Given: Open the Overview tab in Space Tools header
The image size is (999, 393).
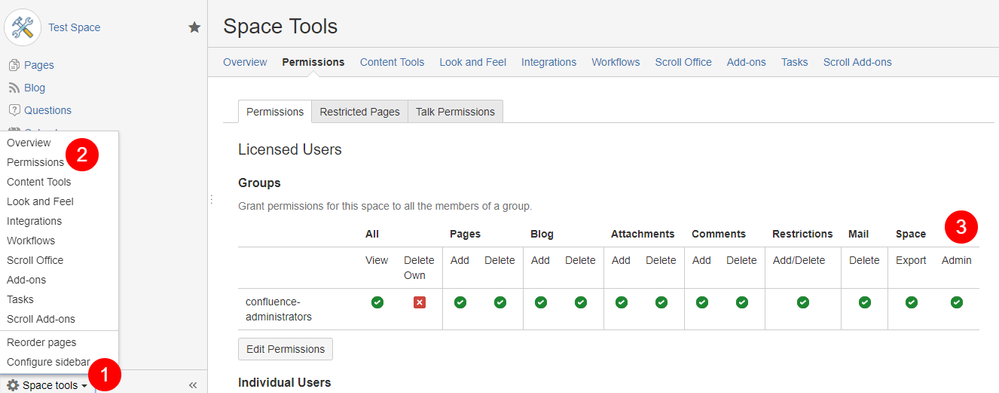Looking at the screenshot, I should [x=245, y=62].
